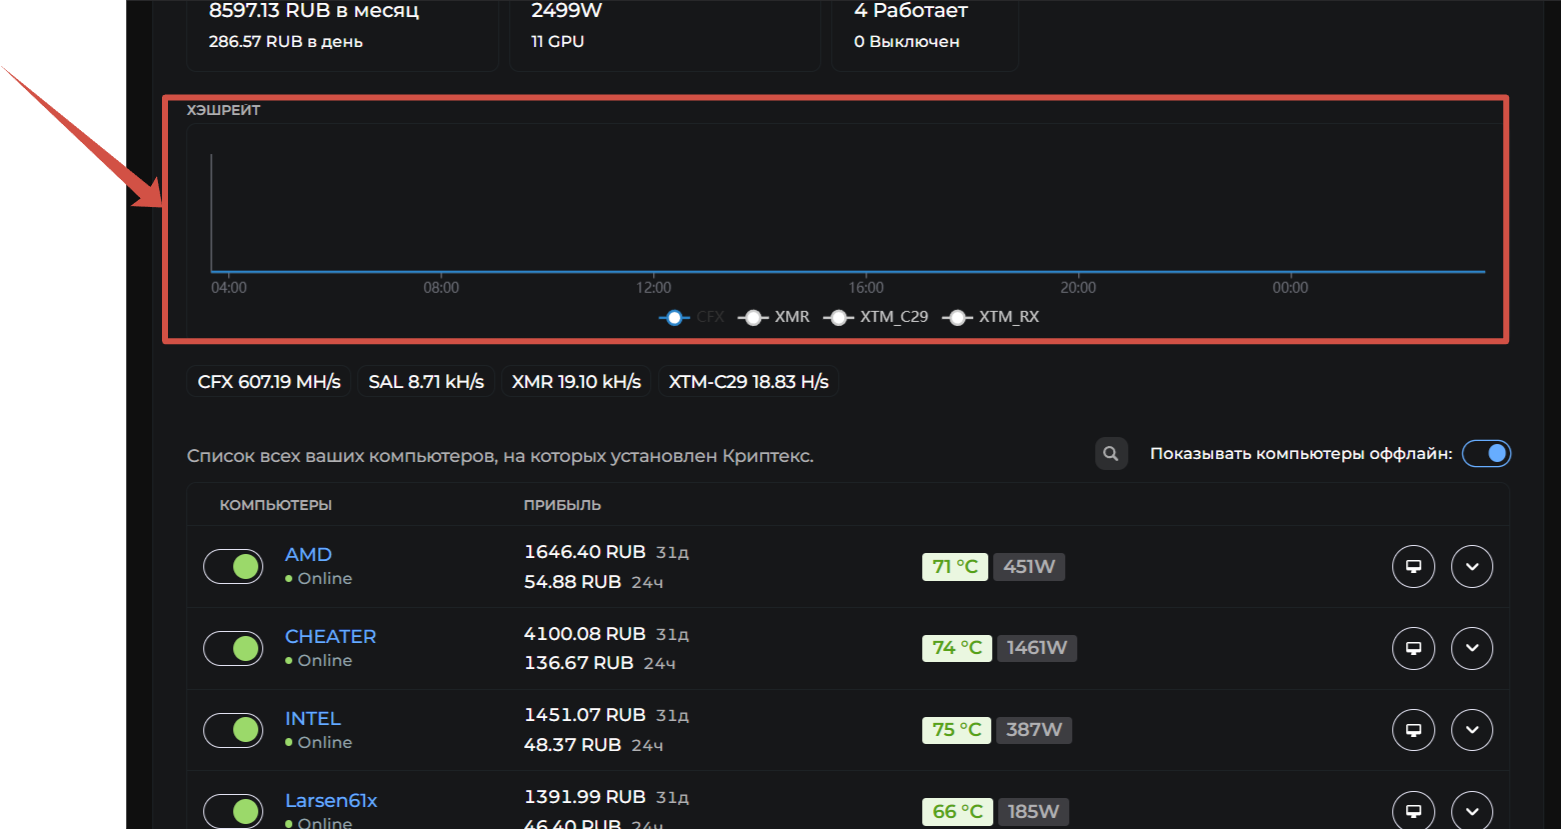Open the monitor icon for AMD
This screenshot has width=1561, height=829.
[1413, 567]
